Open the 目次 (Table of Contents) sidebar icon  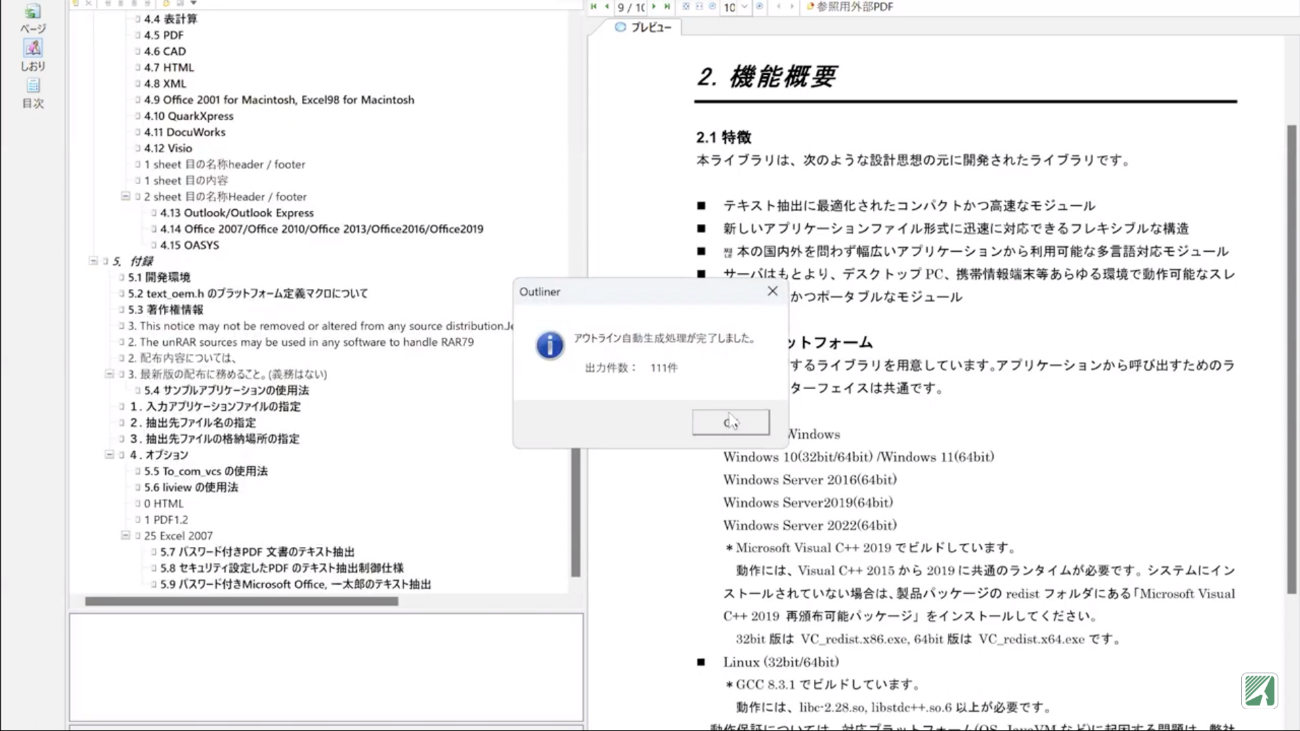[x=32, y=91]
